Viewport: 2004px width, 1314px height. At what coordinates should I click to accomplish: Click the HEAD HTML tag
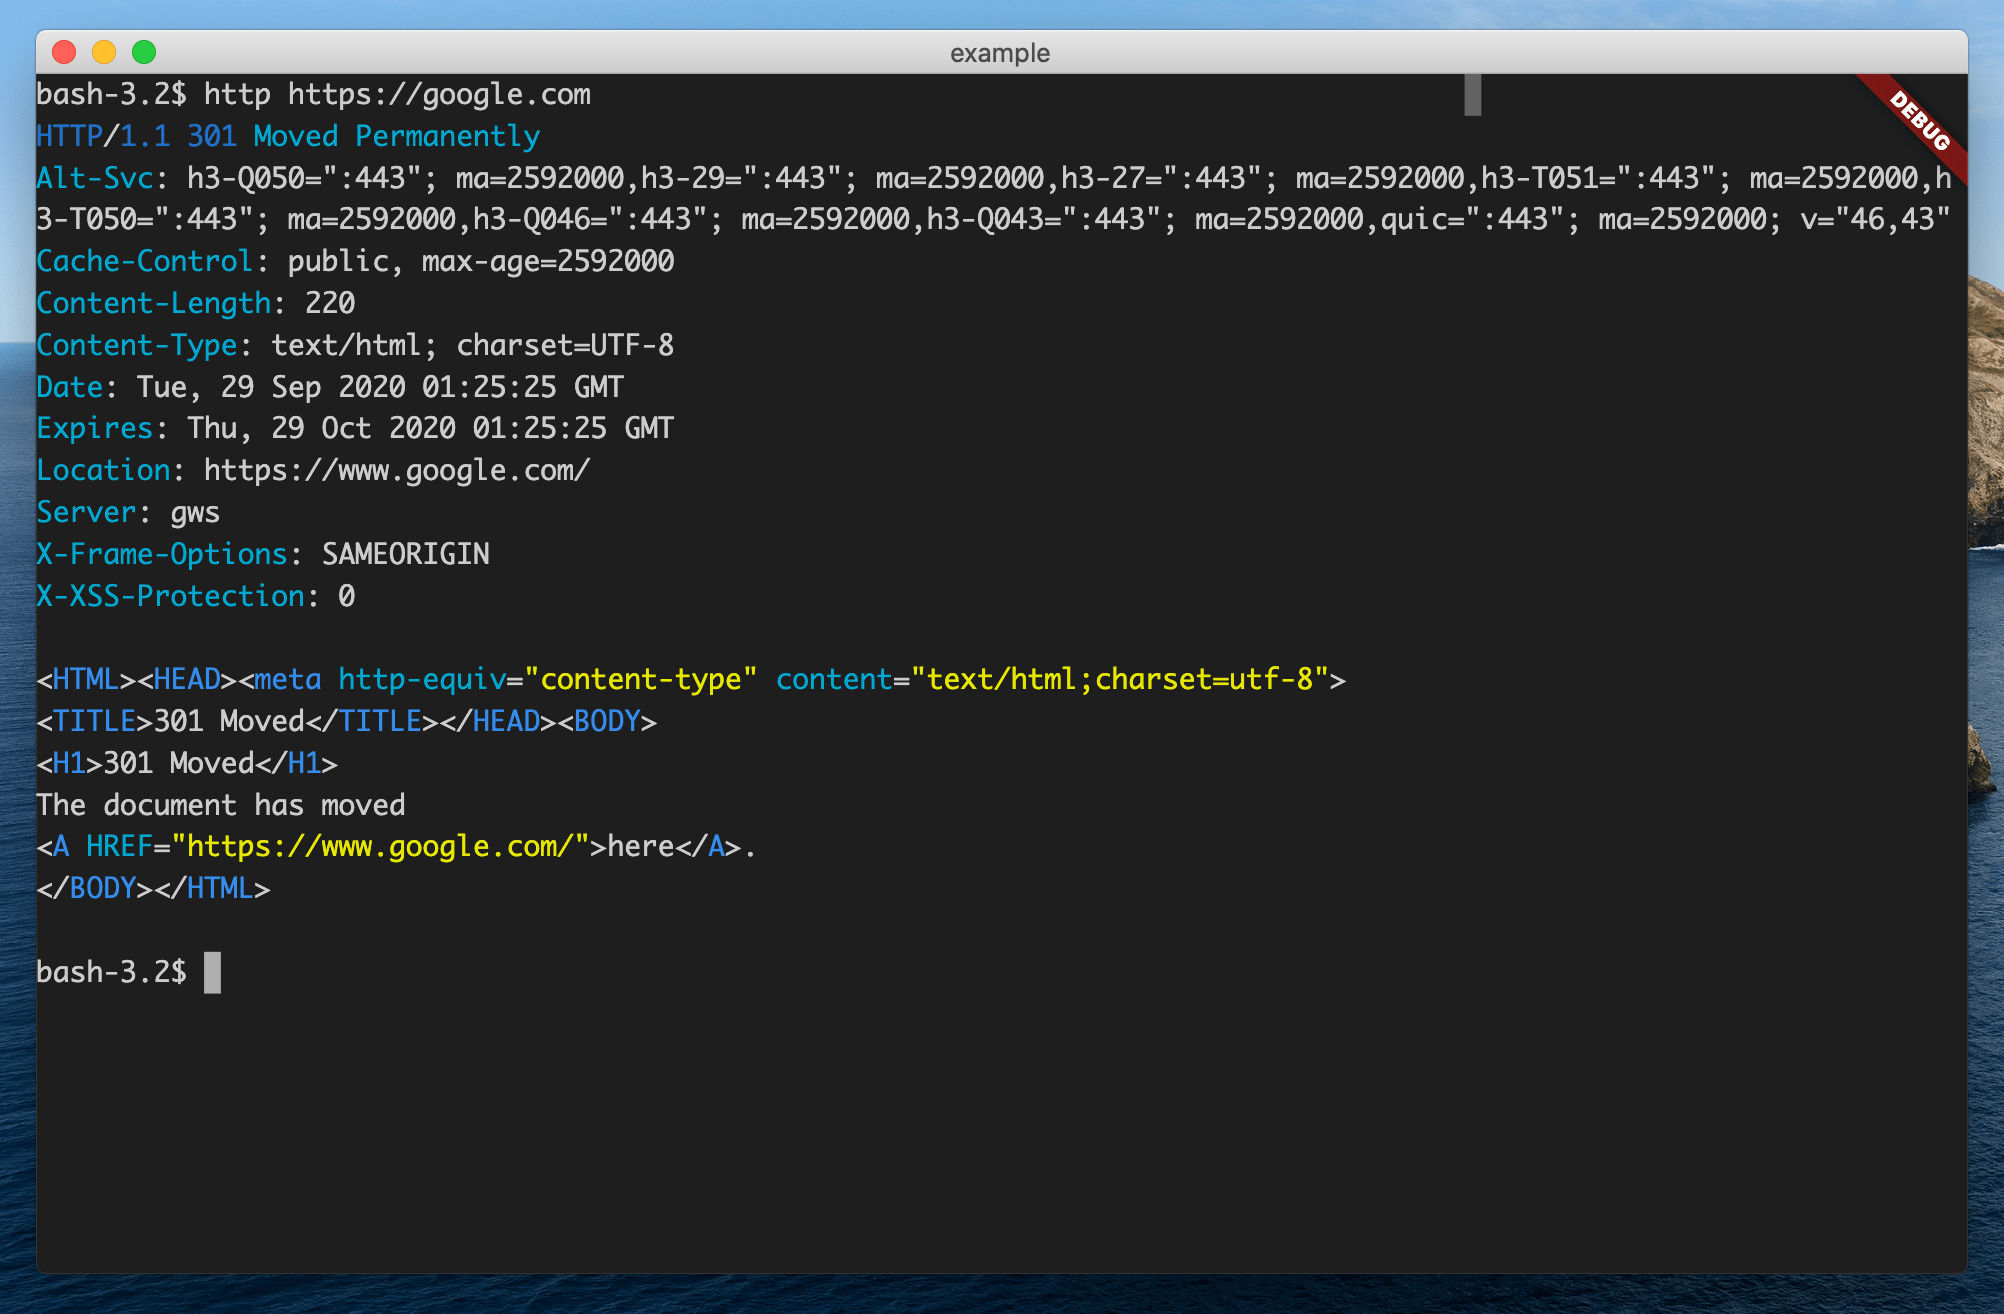click(188, 679)
